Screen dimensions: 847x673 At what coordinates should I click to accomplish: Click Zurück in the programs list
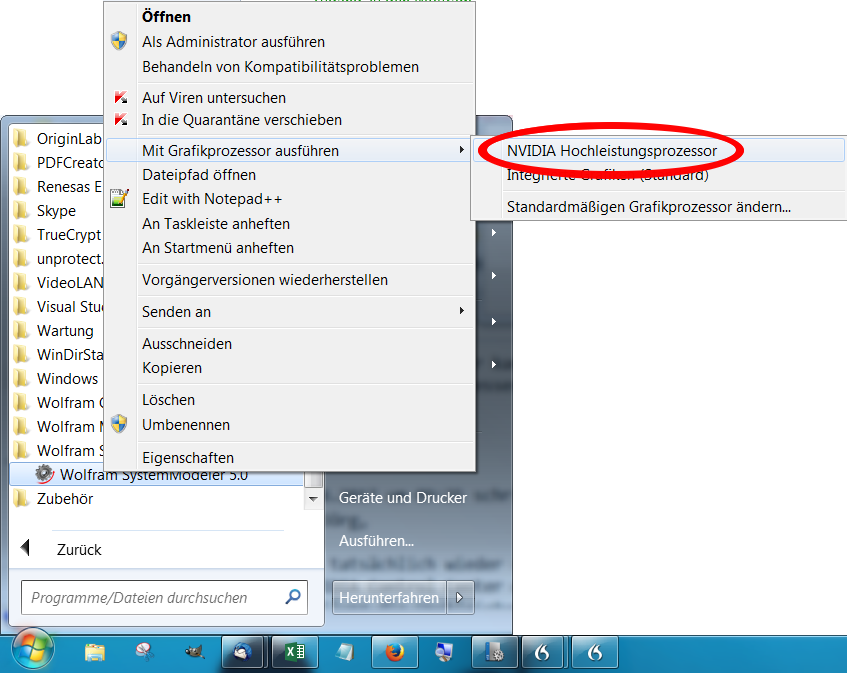tap(79, 549)
